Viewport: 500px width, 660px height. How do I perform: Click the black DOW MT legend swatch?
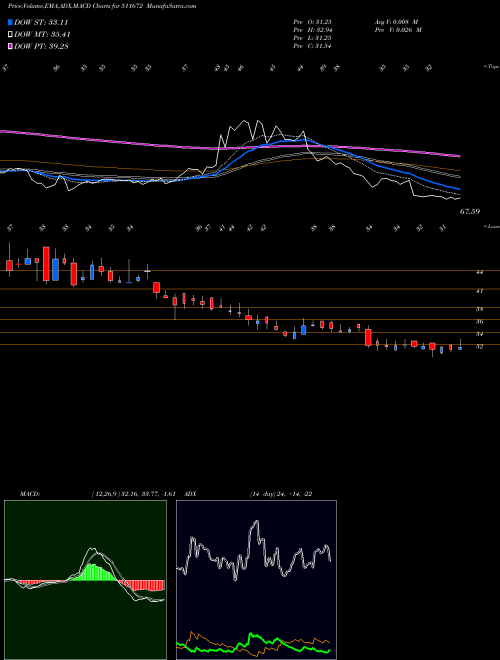point(10,35)
